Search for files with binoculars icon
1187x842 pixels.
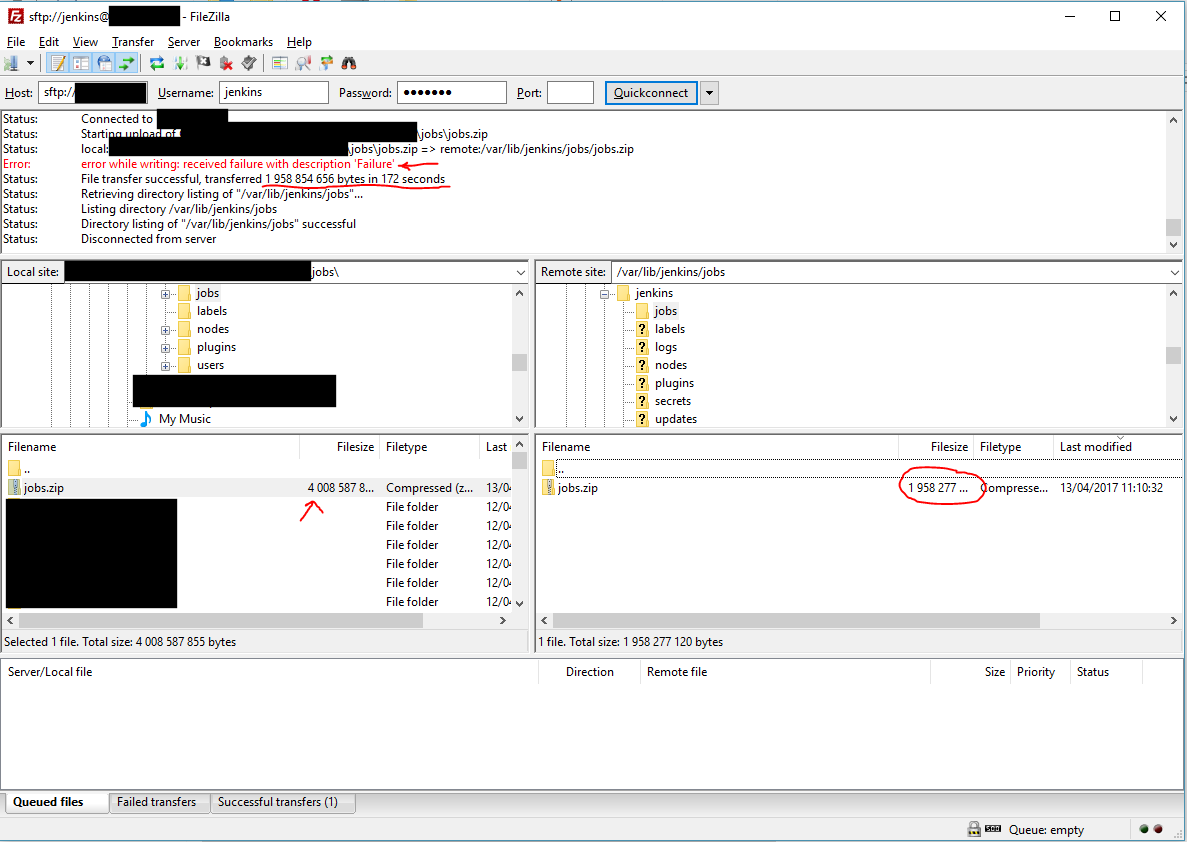click(x=349, y=64)
